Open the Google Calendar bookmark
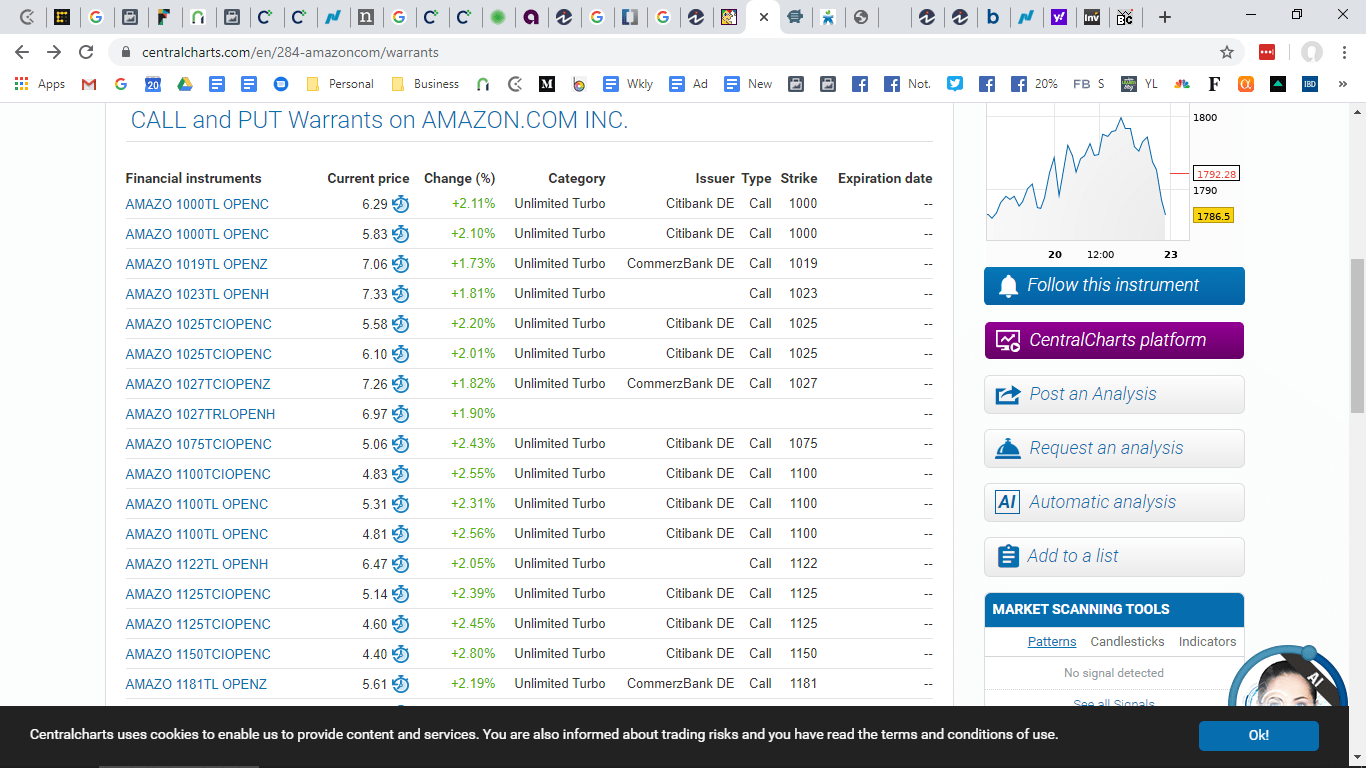The width and height of the screenshot is (1366, 768). (153, 84)
